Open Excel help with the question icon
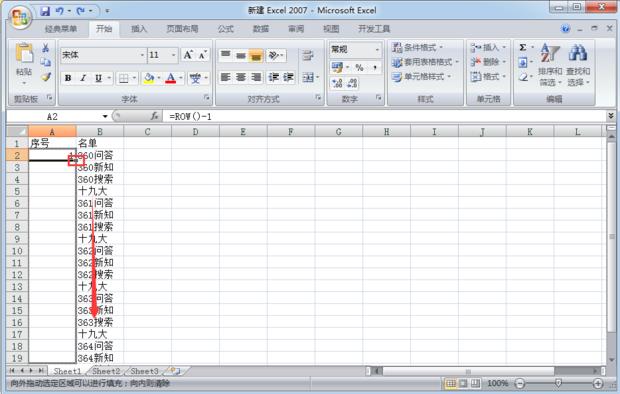This screenshot has height=394, width=620. point(565,29)
